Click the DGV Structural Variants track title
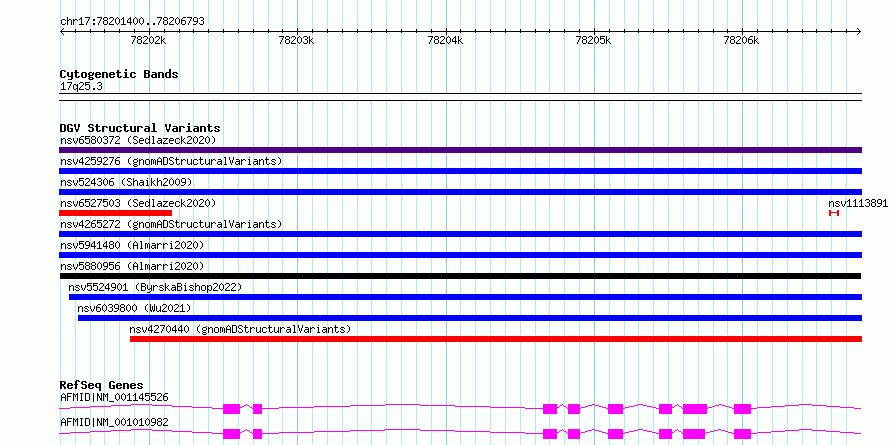The image size is (890, 445). (x=140, y=128)
